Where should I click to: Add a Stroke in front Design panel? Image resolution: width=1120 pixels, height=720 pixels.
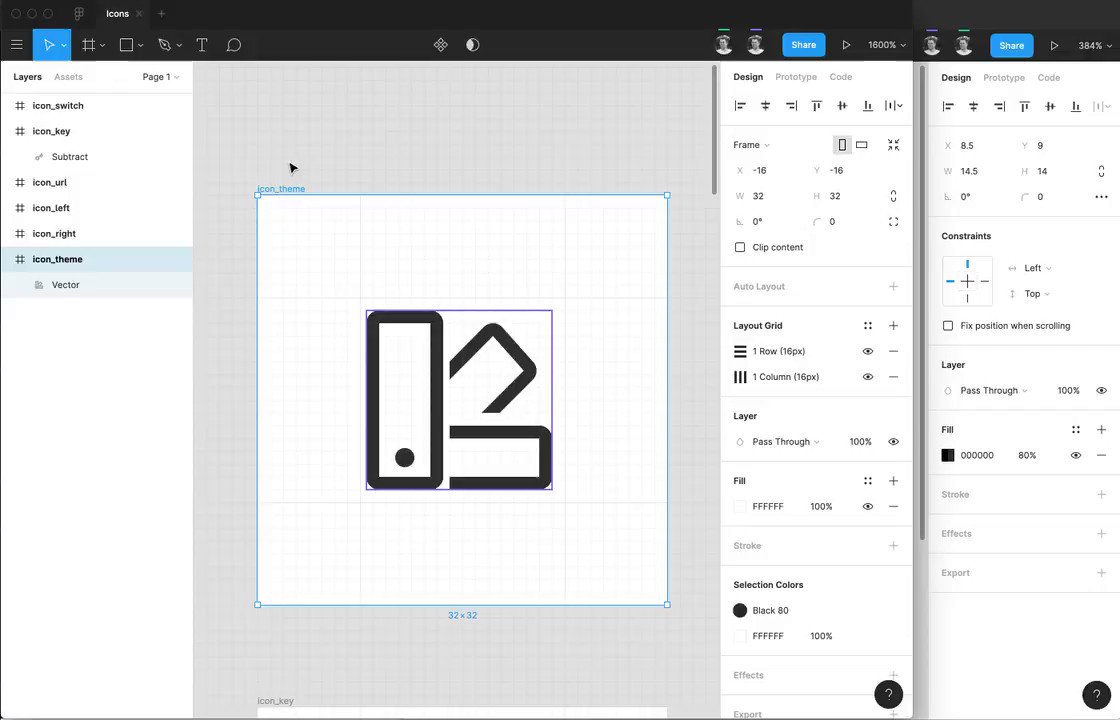(894, 546)
